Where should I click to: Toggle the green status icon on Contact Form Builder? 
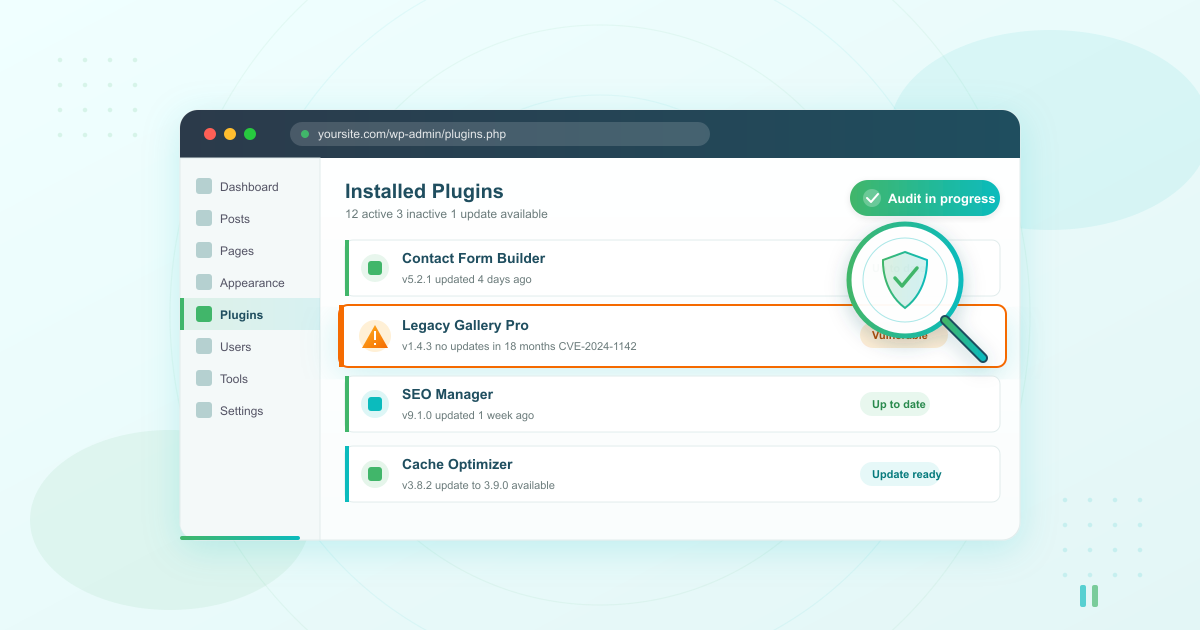pyautogui.click(x=374, y=268)
